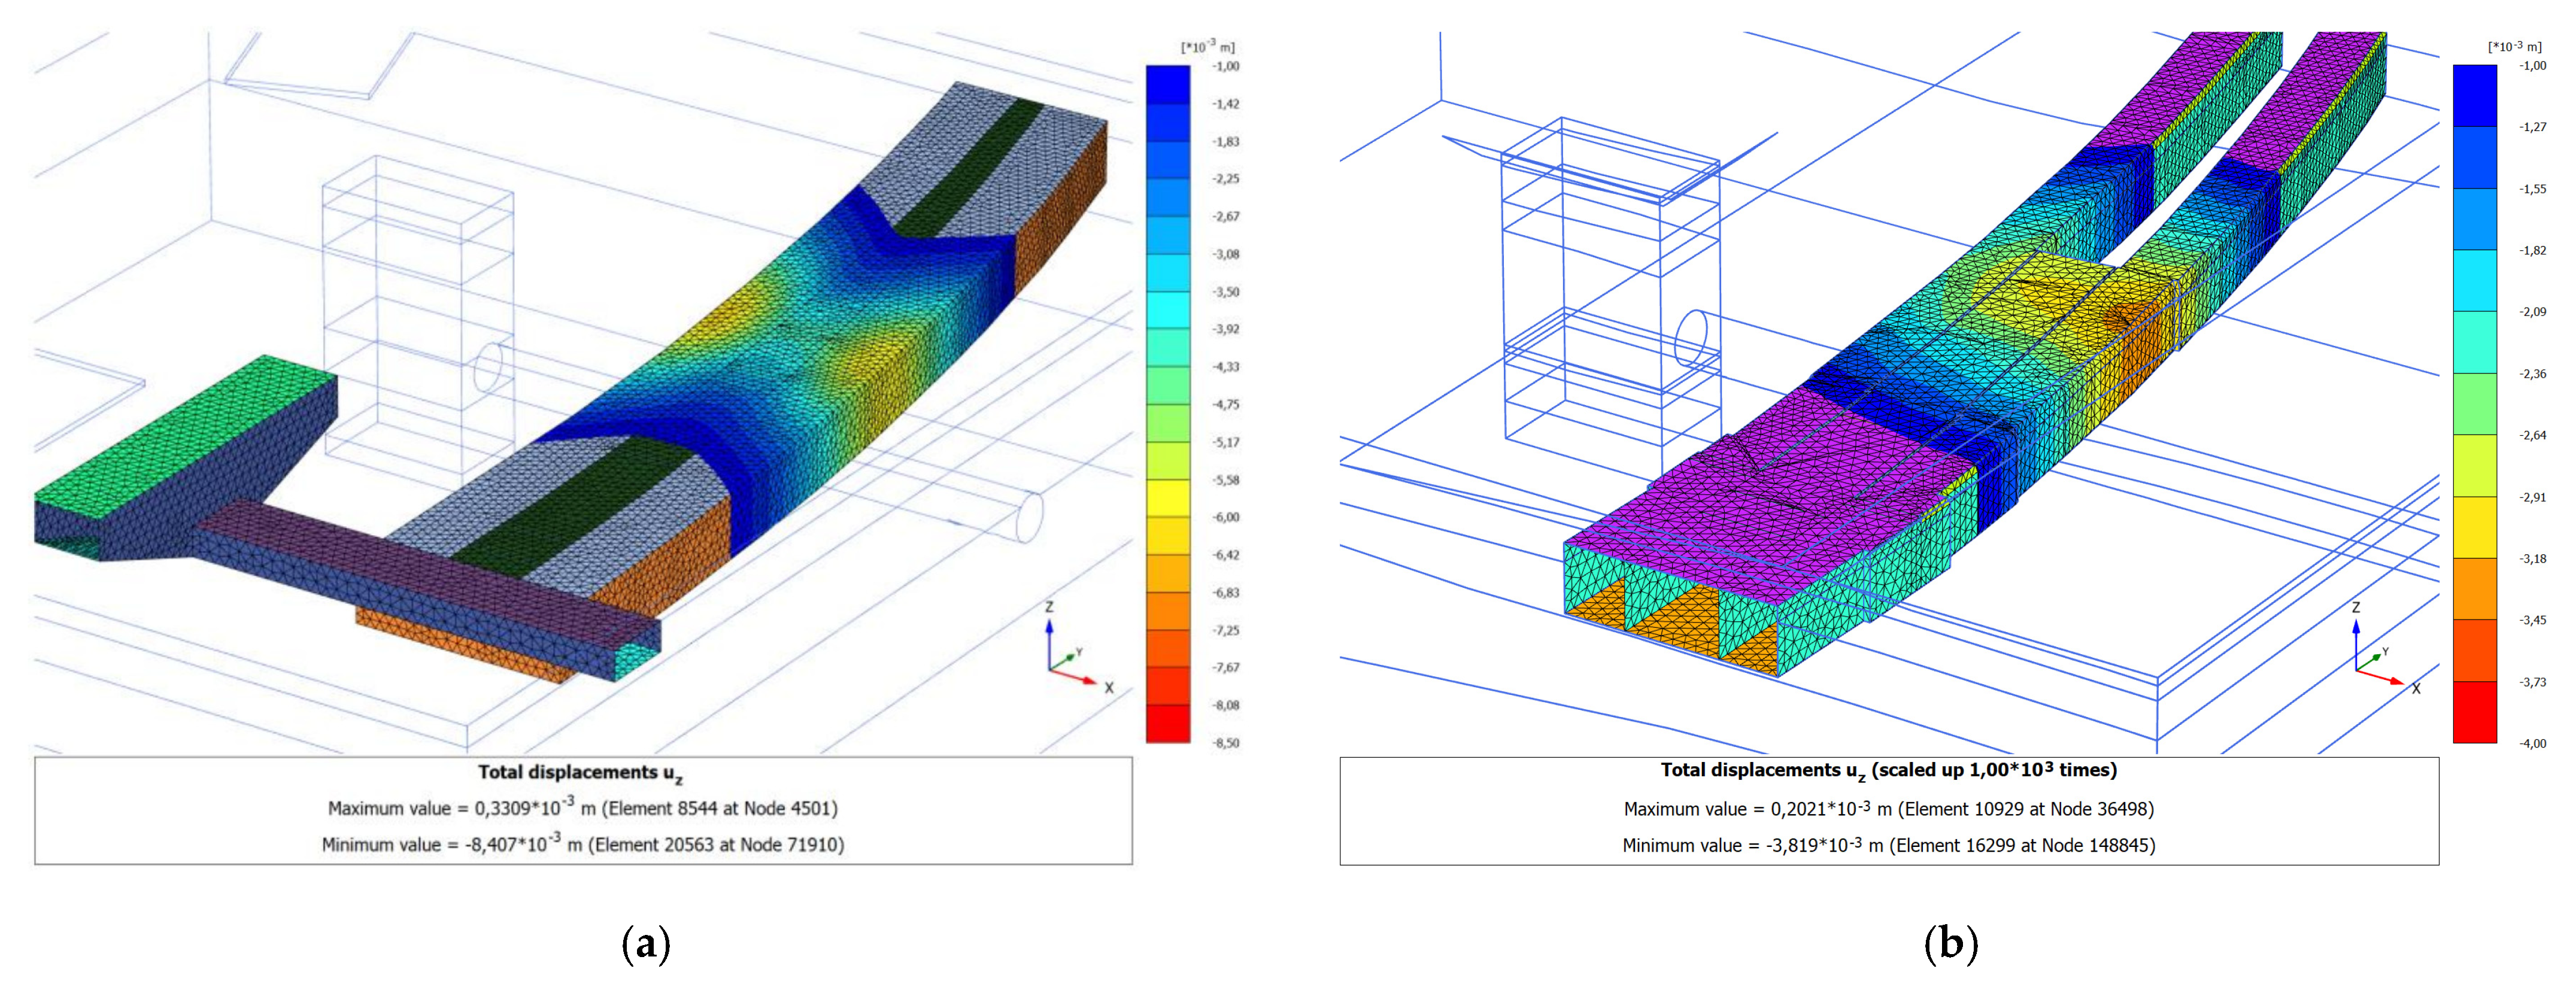This screenshot has height=990, width=2576.
Task: Click the '[*10⁻³ m]' unit label in plot (a) legend
Action: pyautogui.click(x=1208, y=46)
